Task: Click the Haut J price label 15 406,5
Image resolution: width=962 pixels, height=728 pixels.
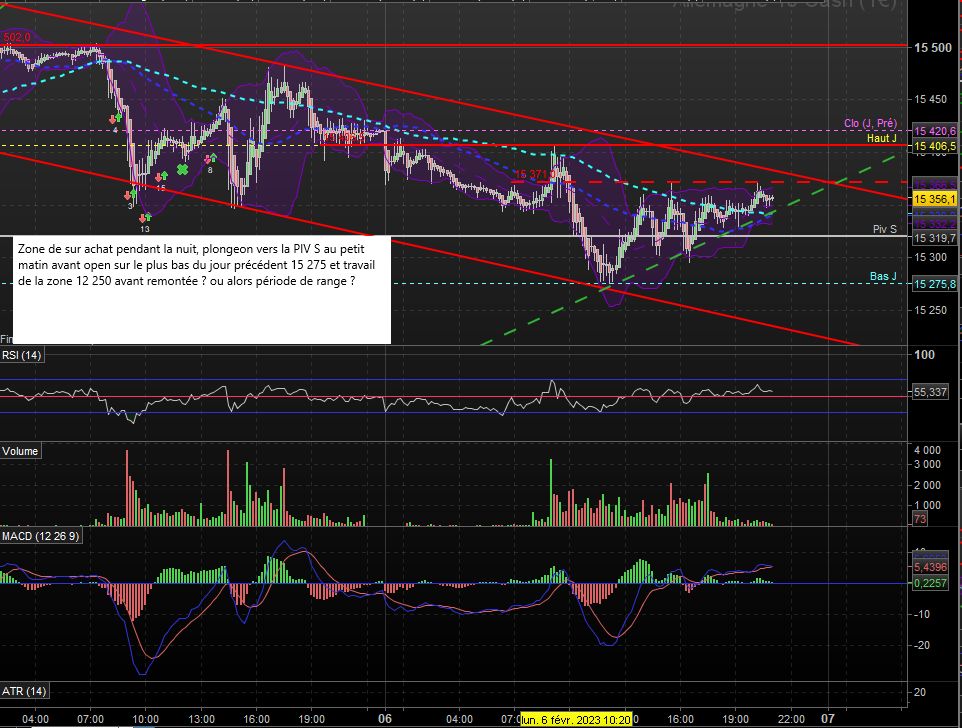Action: coord(935,146)
